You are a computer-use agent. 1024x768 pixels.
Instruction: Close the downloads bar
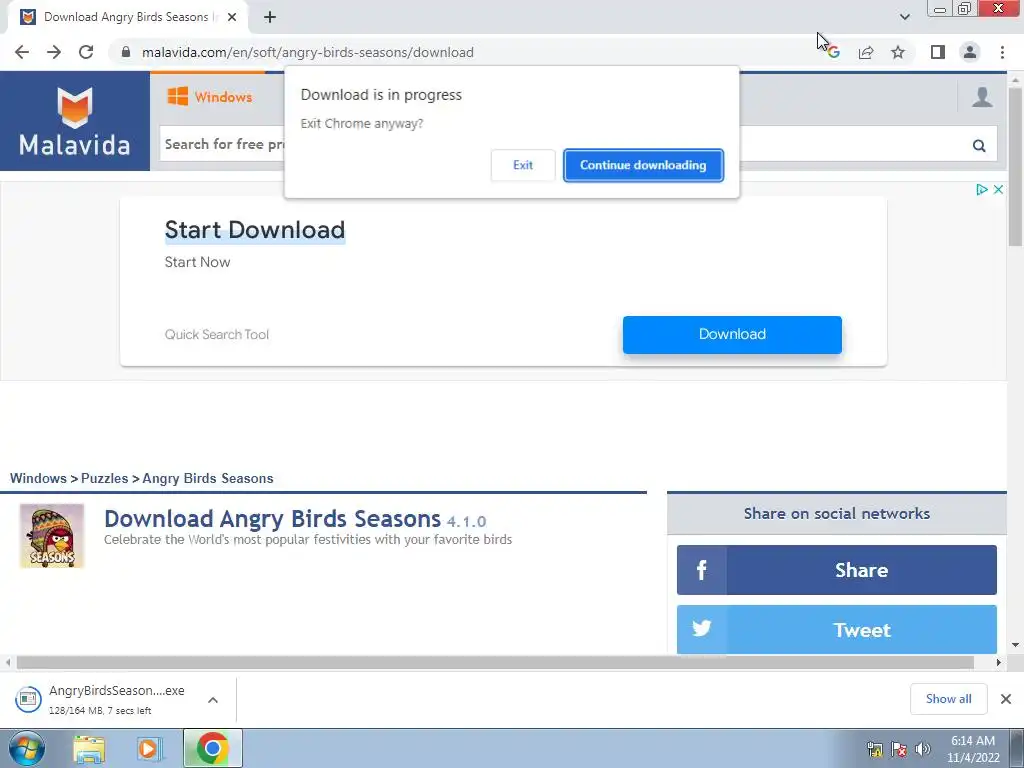pyautogui.click(x=1006, y=699)
